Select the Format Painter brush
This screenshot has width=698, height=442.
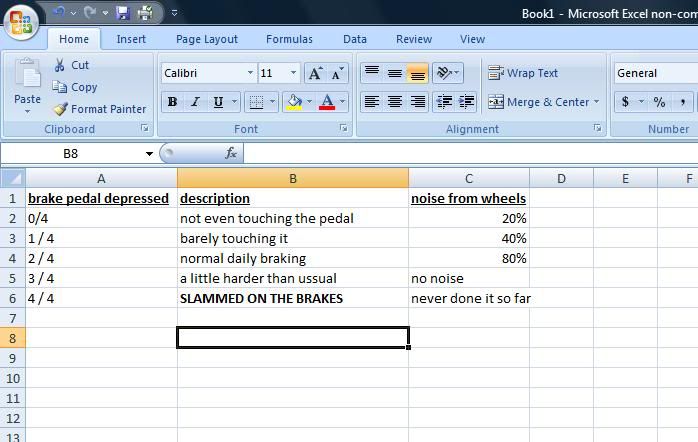(60, 109)
